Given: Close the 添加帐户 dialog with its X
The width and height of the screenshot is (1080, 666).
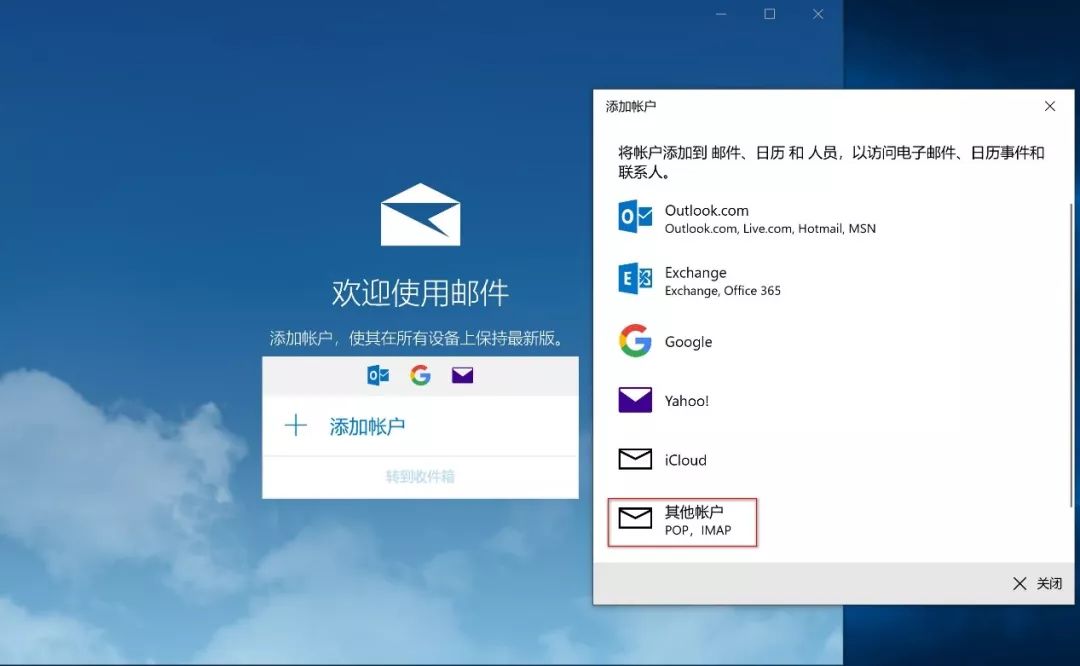Looking at the screenshot, I should pos(1049,106).
